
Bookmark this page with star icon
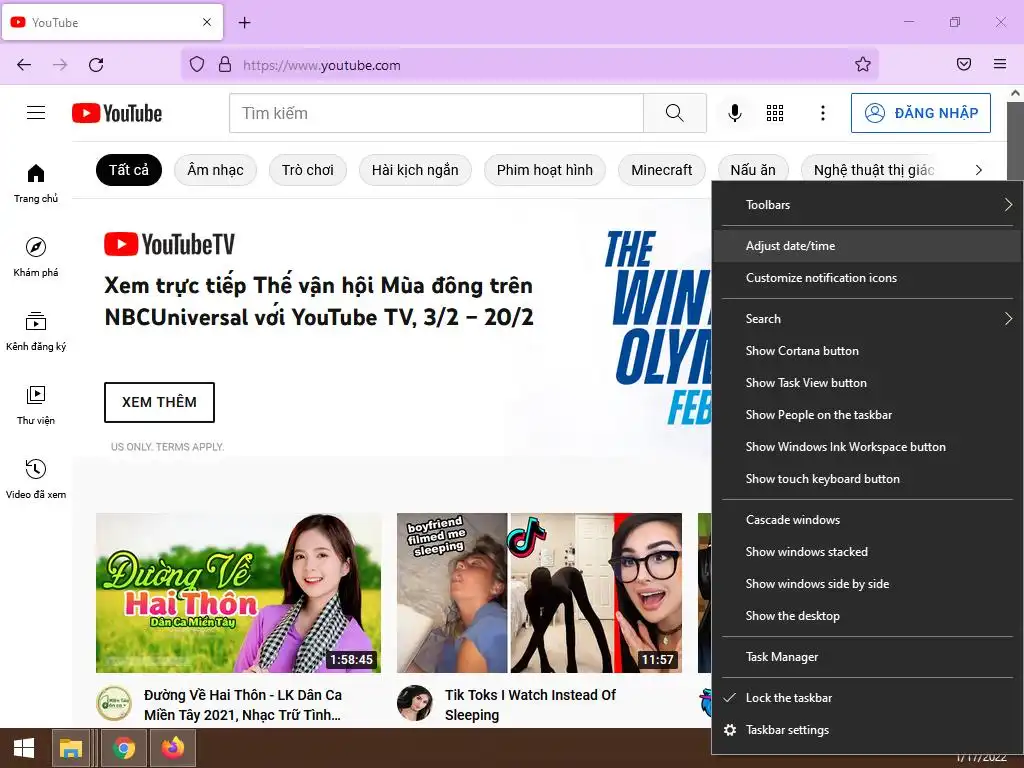tap(863, 64)
